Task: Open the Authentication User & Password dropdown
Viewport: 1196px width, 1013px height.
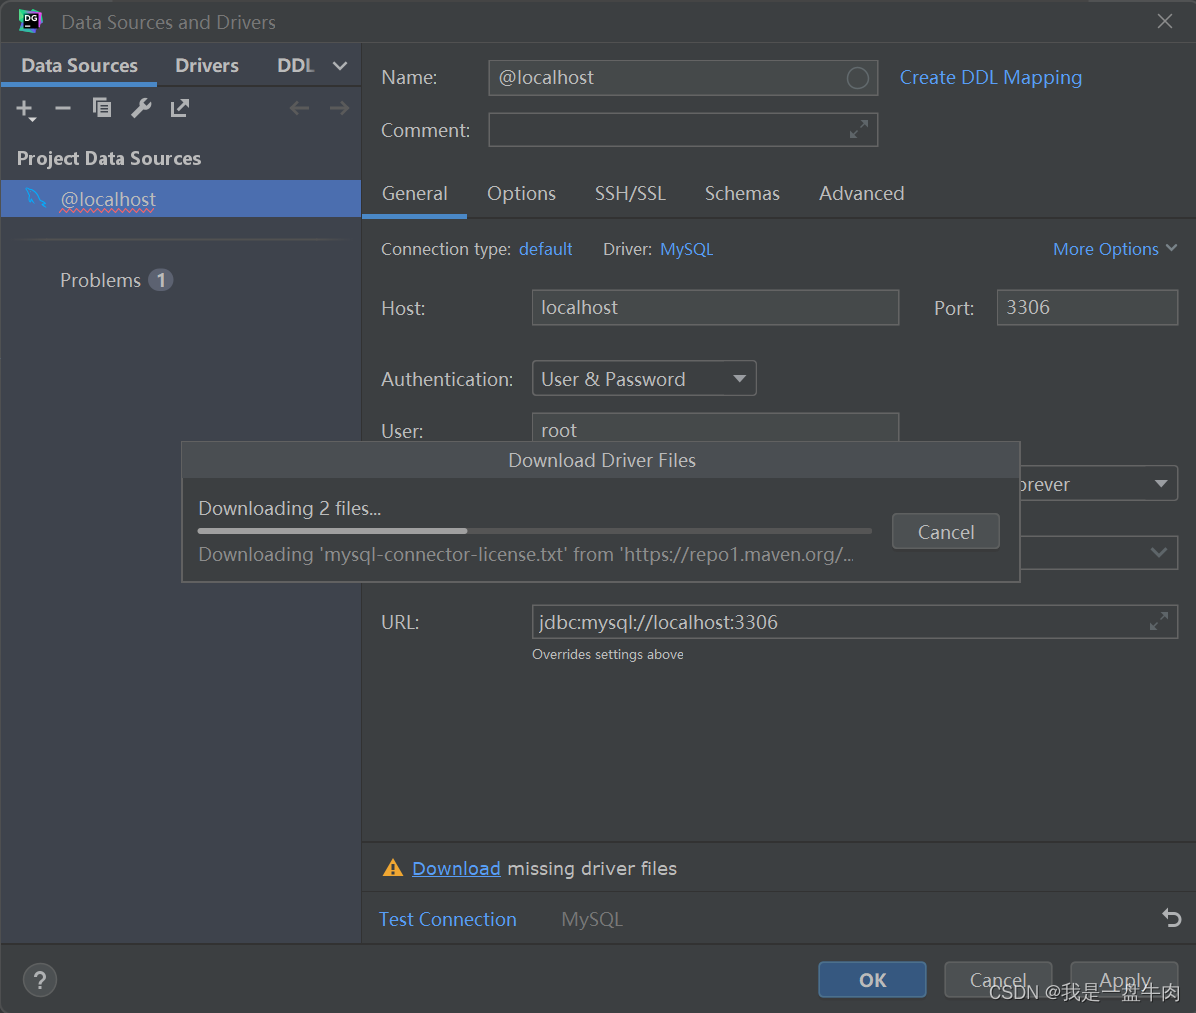Action: pos(644,378)
